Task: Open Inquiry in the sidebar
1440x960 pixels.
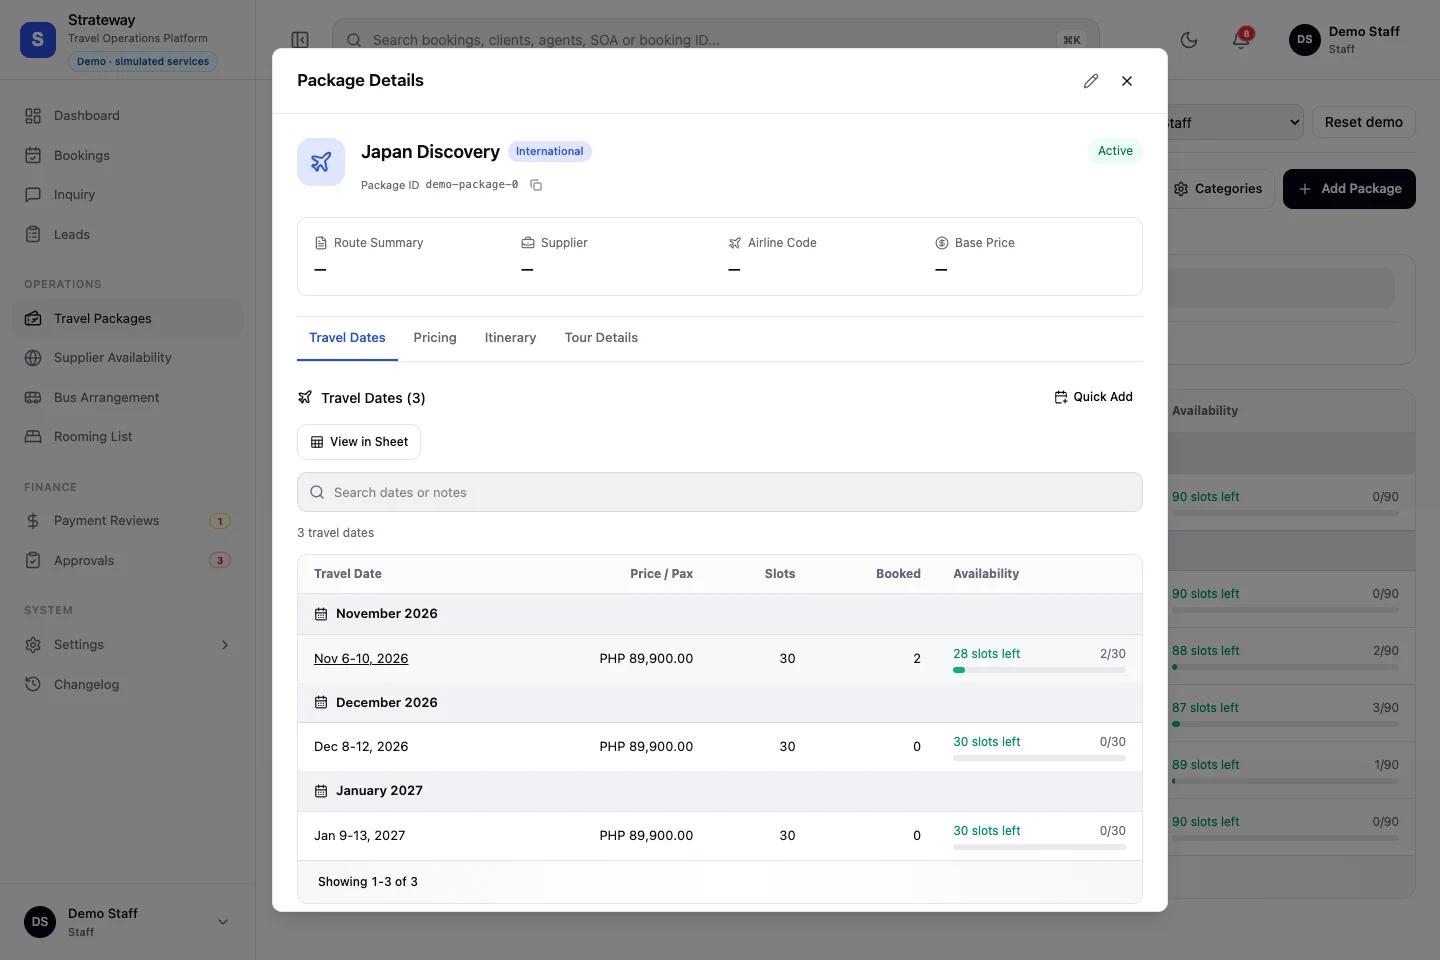Action: tap(128, 195)
